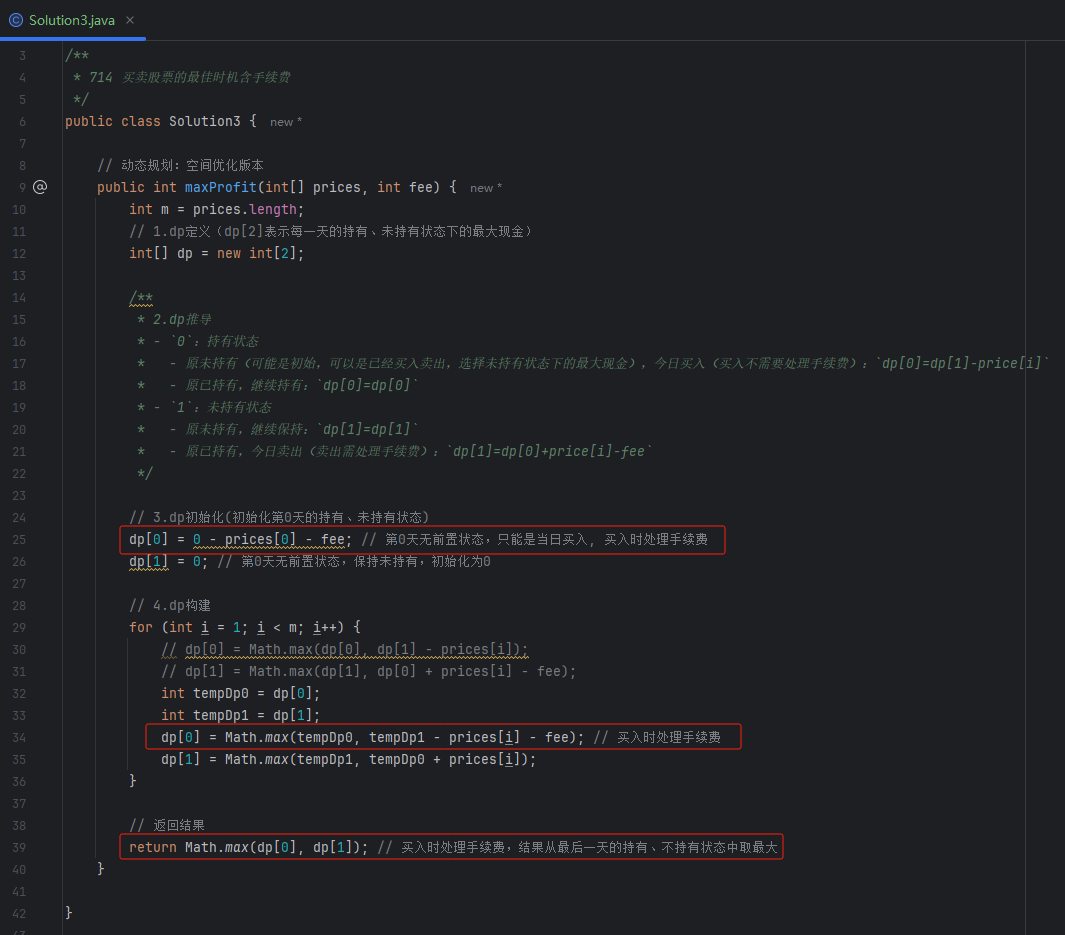
Task: Select the Solution3.java tab
Action: tap(71, 20)
